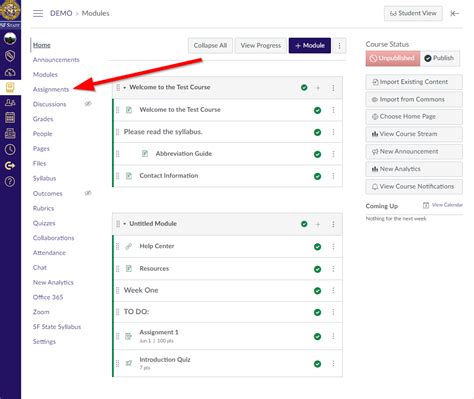Open the Help question mark icon in global sidebar
This screenshot has height=399, width=474.
pos(10,181)
